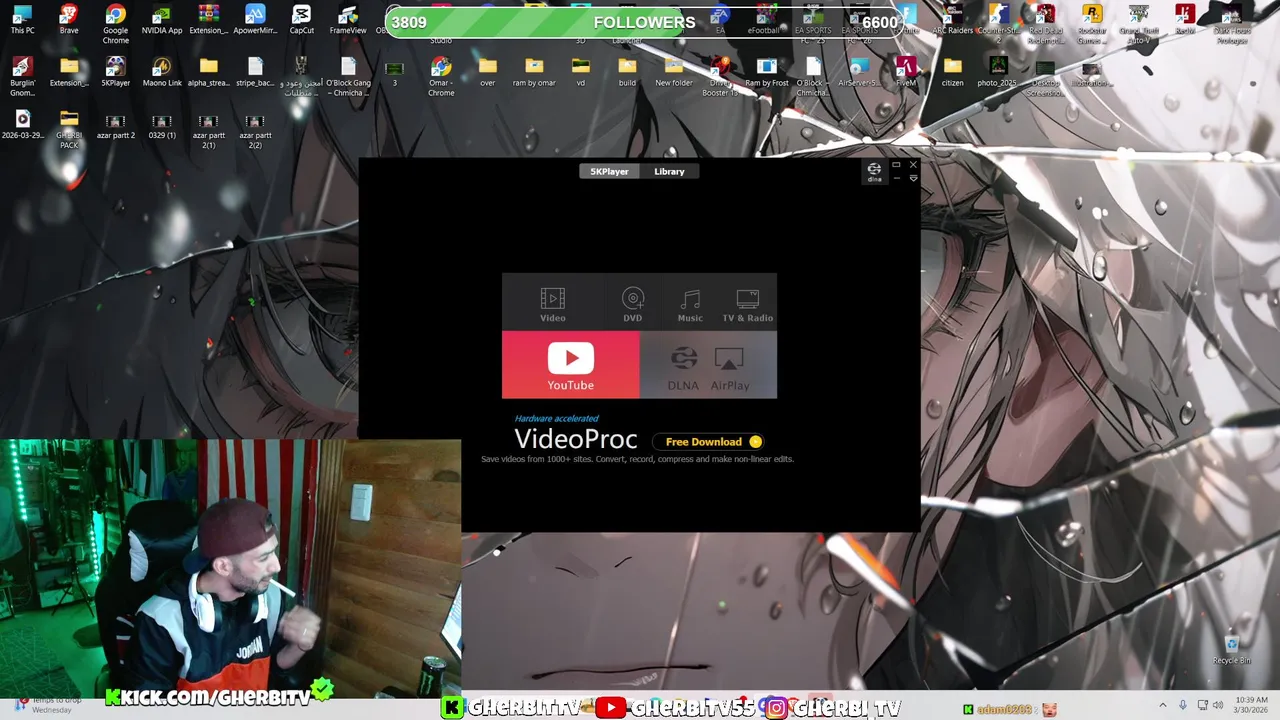Image resolution: width=1280 pixels, height=720 pixels.
Task: Open 'ram by omar' folder
Action: (x=534, y=72)
